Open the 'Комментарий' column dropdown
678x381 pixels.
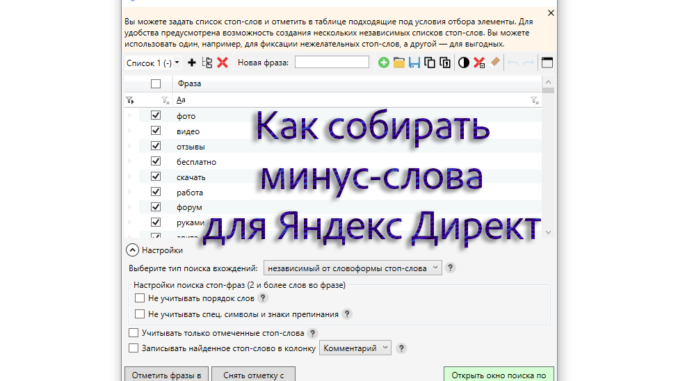click(x=355, y=348)
